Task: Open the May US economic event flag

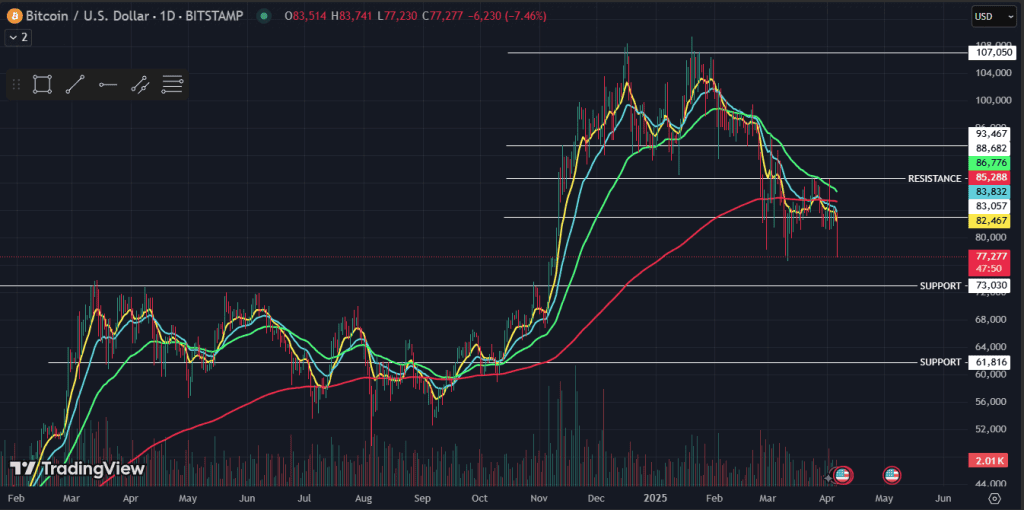Action: coord(891,475)
